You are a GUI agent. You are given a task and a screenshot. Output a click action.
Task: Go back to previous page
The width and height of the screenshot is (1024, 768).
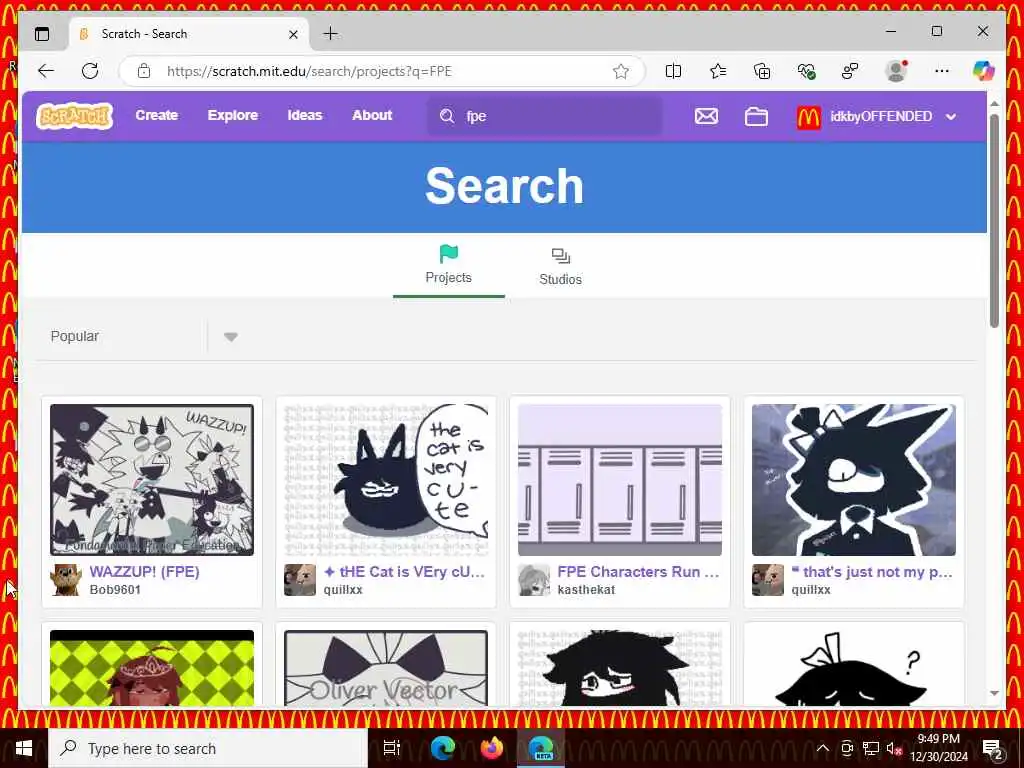click(46, 71)
